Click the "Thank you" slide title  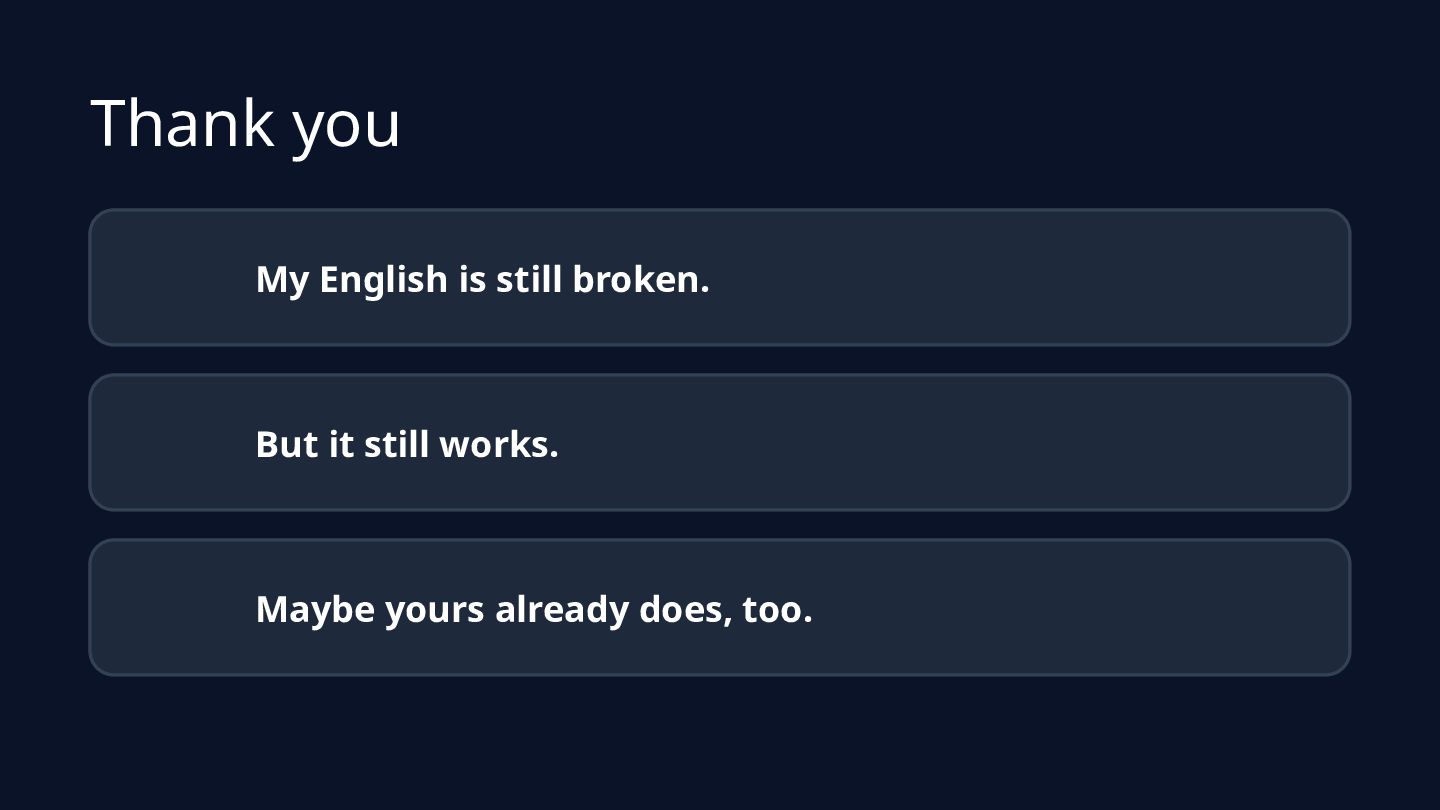tap(246, 124)
